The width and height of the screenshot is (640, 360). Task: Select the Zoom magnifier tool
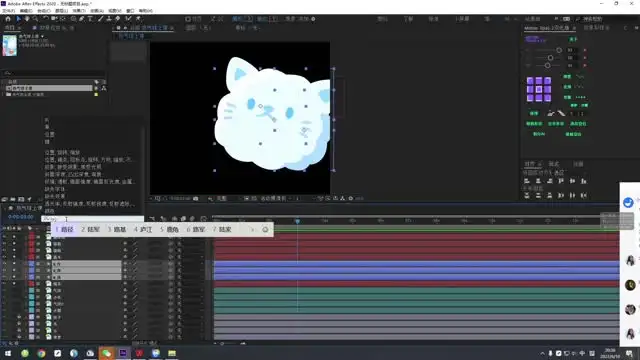click(36, 19)
